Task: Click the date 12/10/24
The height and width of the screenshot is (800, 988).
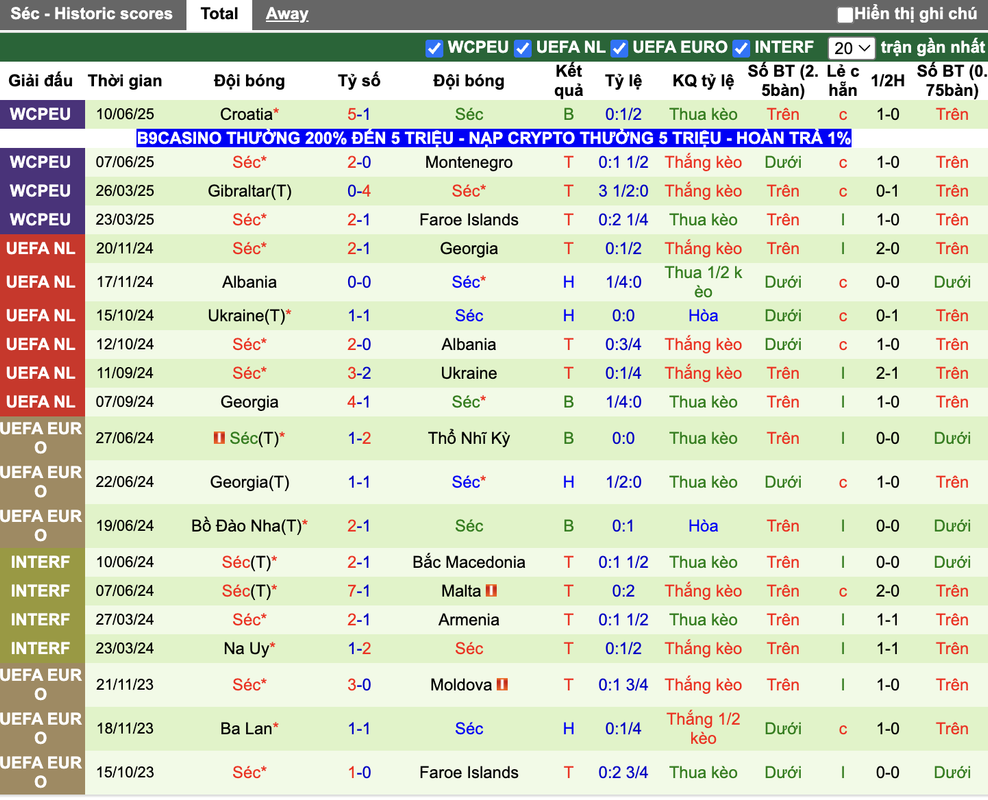Action: point(125,345)
